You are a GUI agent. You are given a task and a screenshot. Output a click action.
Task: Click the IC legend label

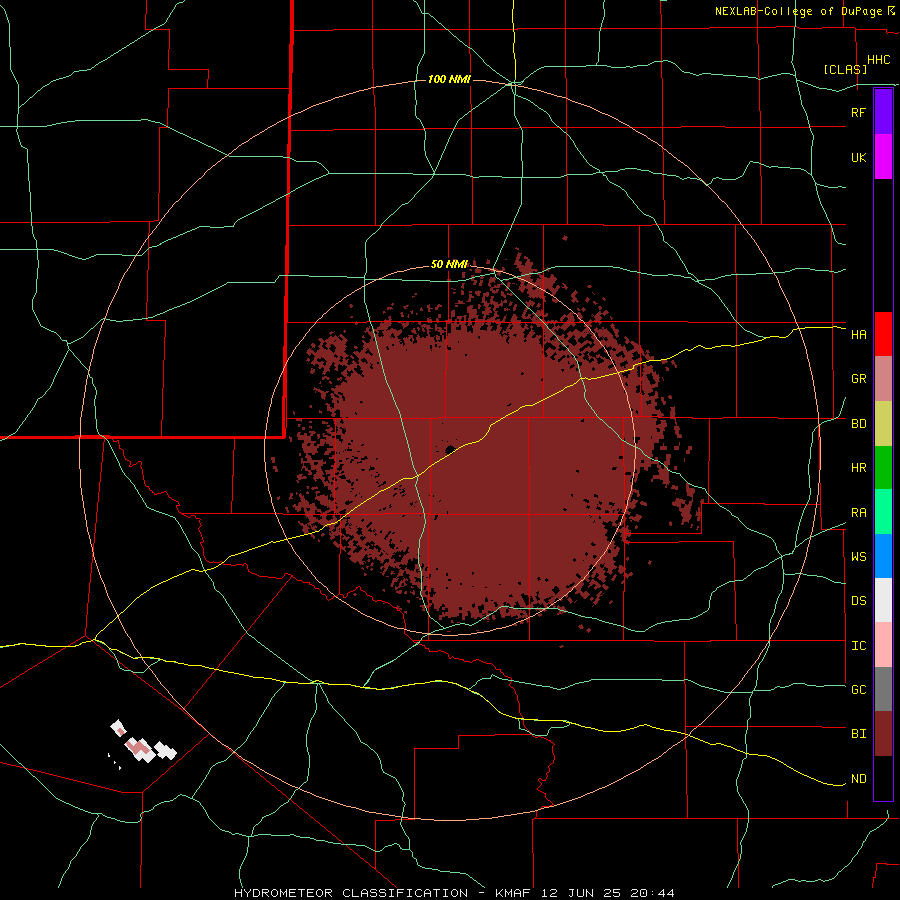(858, 646)
